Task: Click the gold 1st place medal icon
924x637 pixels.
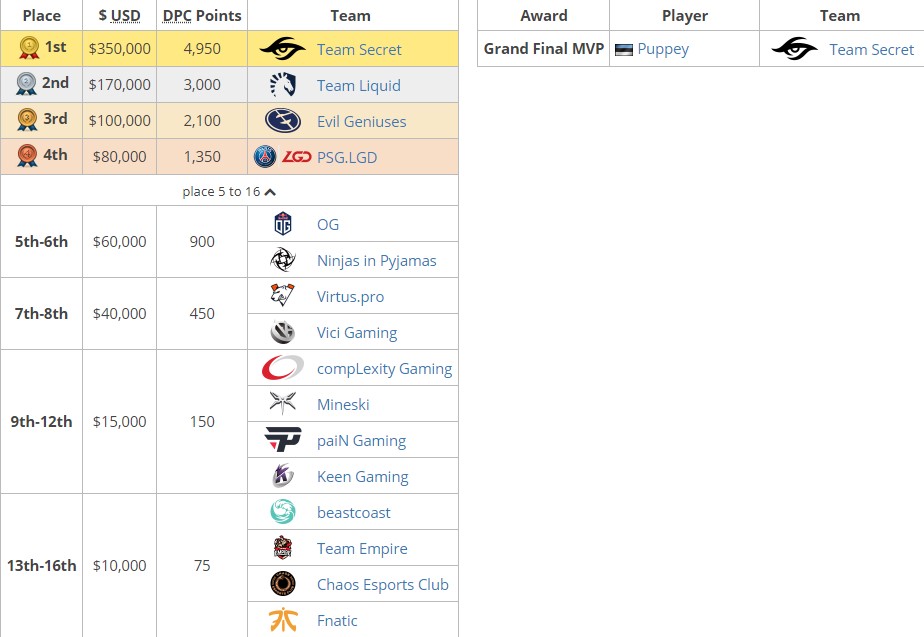Action: 29,49
